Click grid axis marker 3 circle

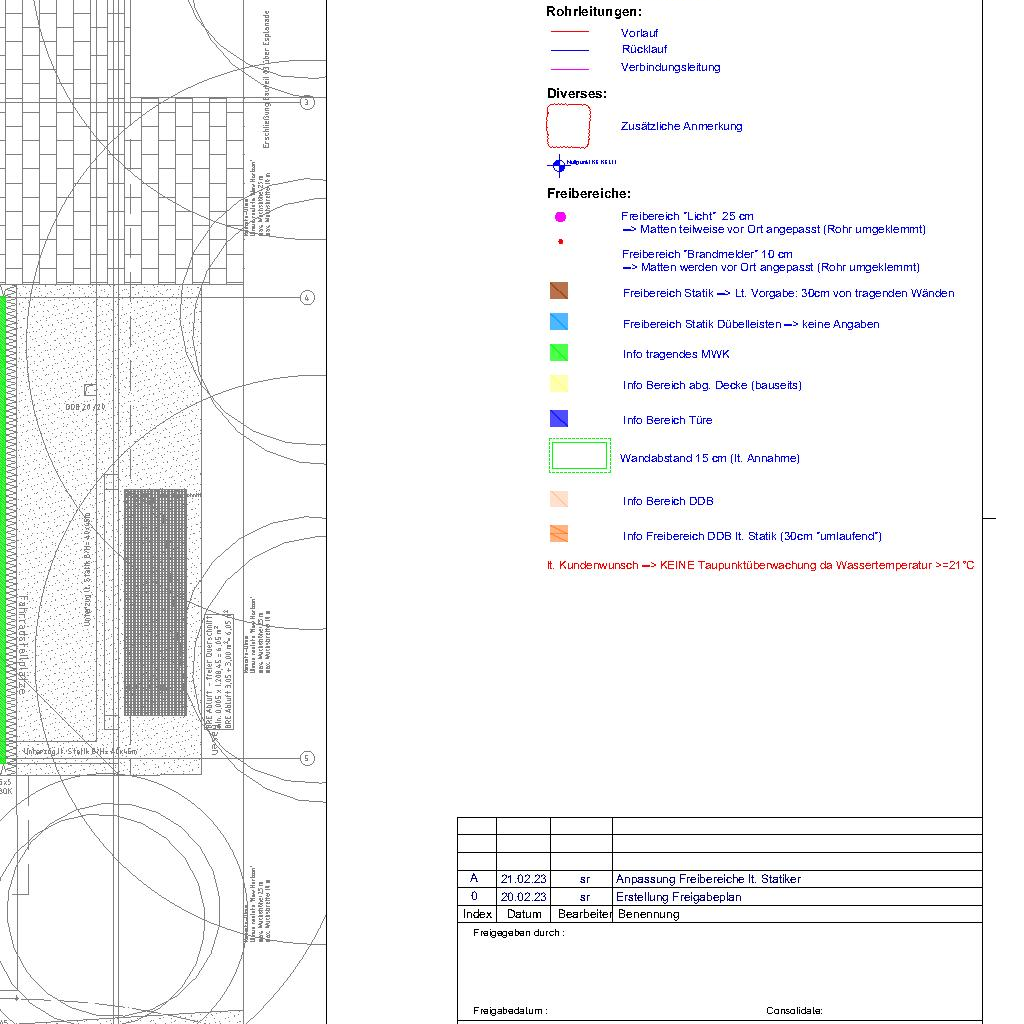click(x=307, y=102)
